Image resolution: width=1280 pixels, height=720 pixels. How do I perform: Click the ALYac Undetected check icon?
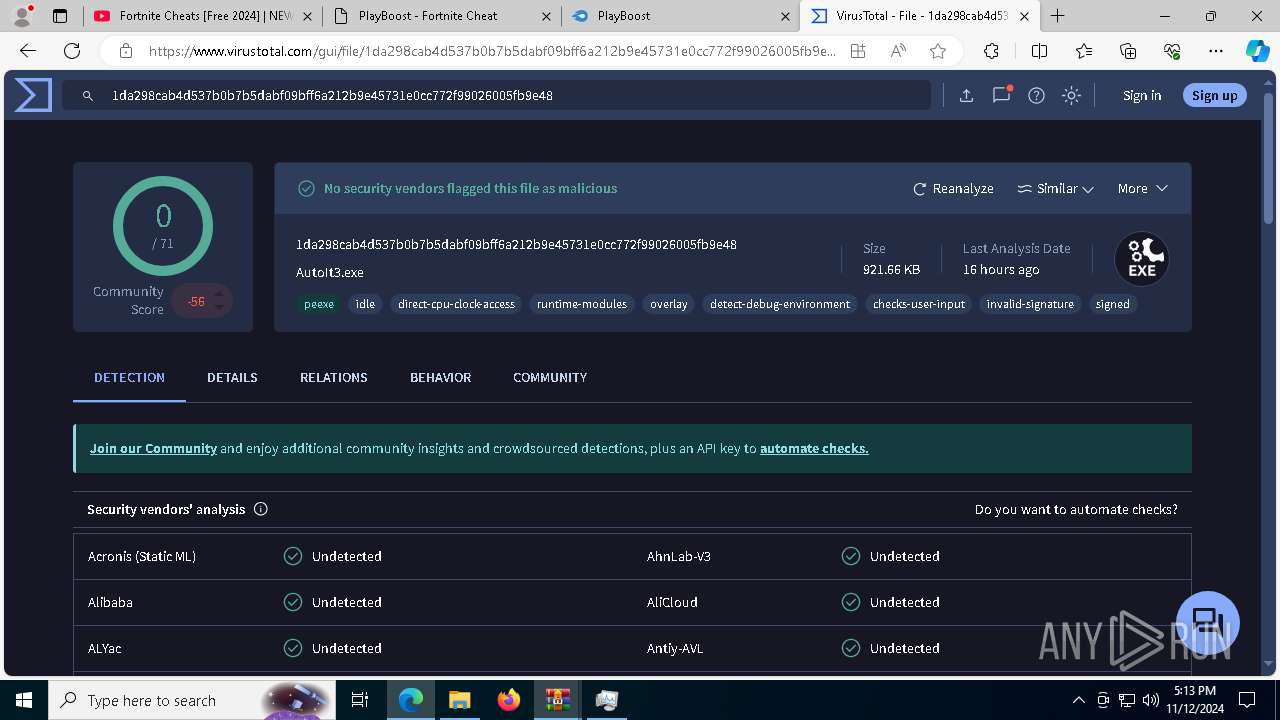click(x=293, y=648)
